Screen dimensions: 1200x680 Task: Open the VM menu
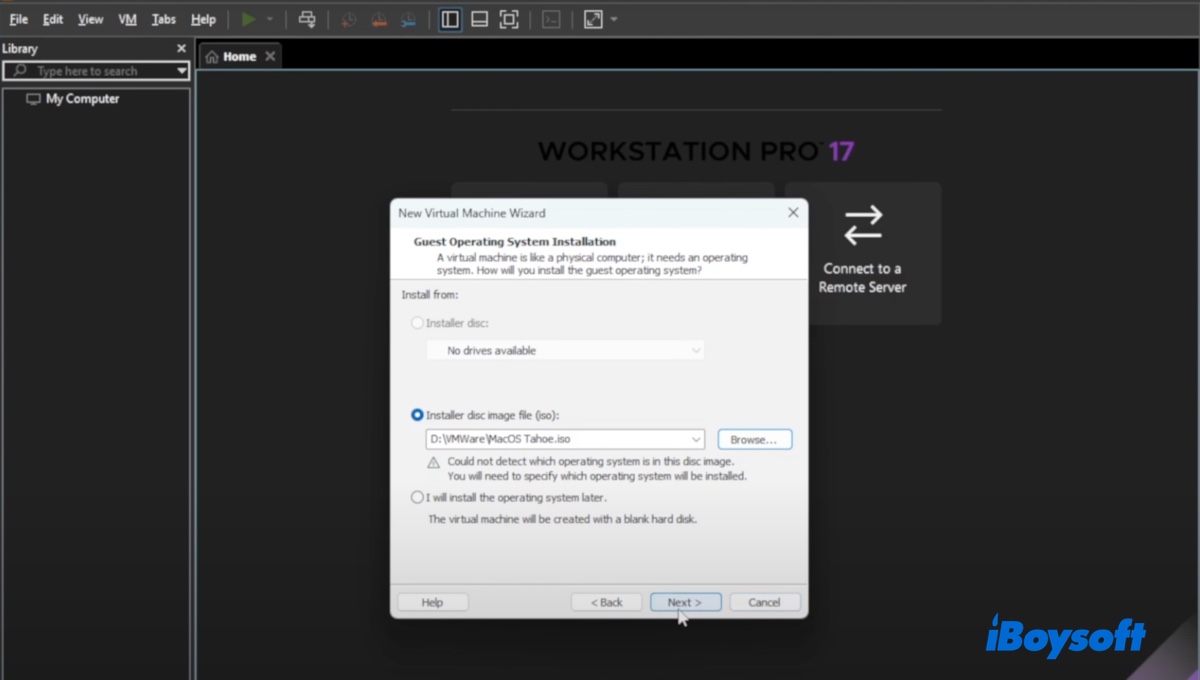click(x=127, y=19)
